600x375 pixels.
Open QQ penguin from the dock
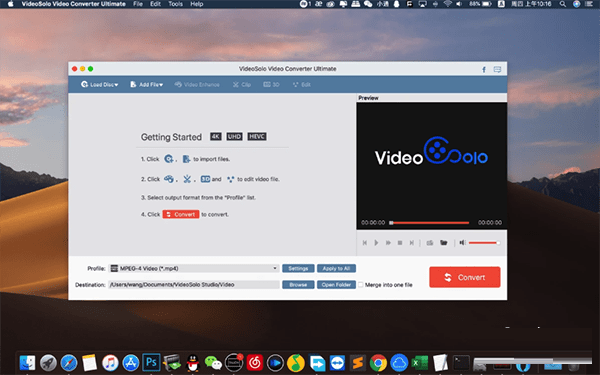click(x=193, y=362)
